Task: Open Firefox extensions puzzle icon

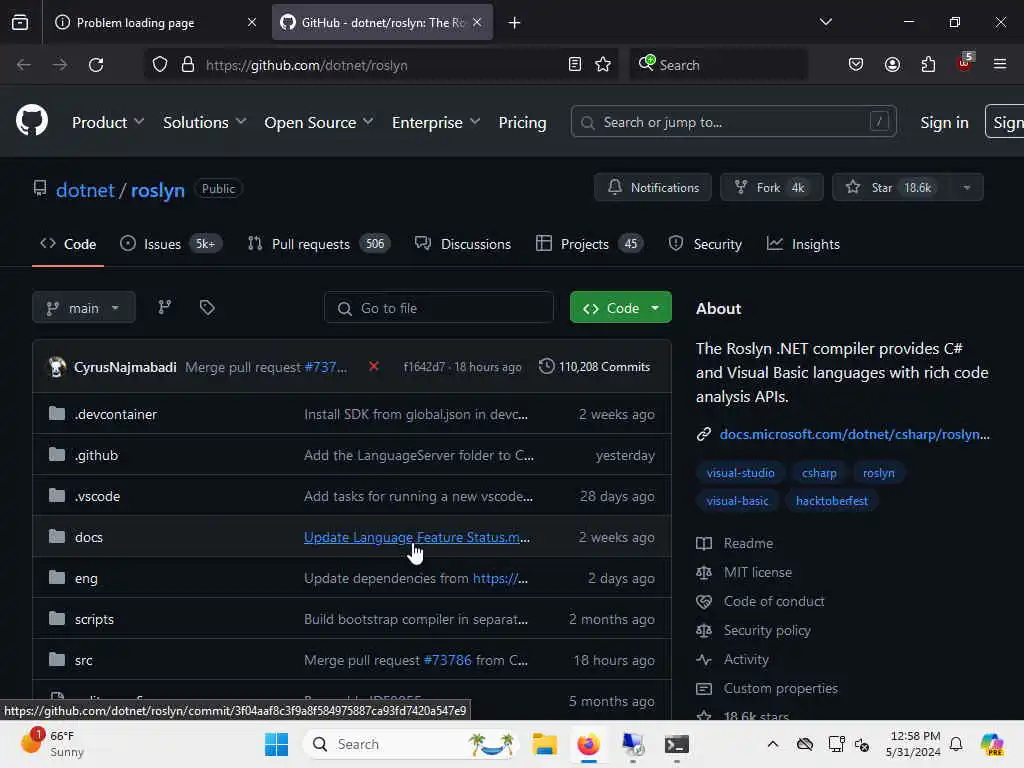Action: pyautogui.click(x=928, y=65)
